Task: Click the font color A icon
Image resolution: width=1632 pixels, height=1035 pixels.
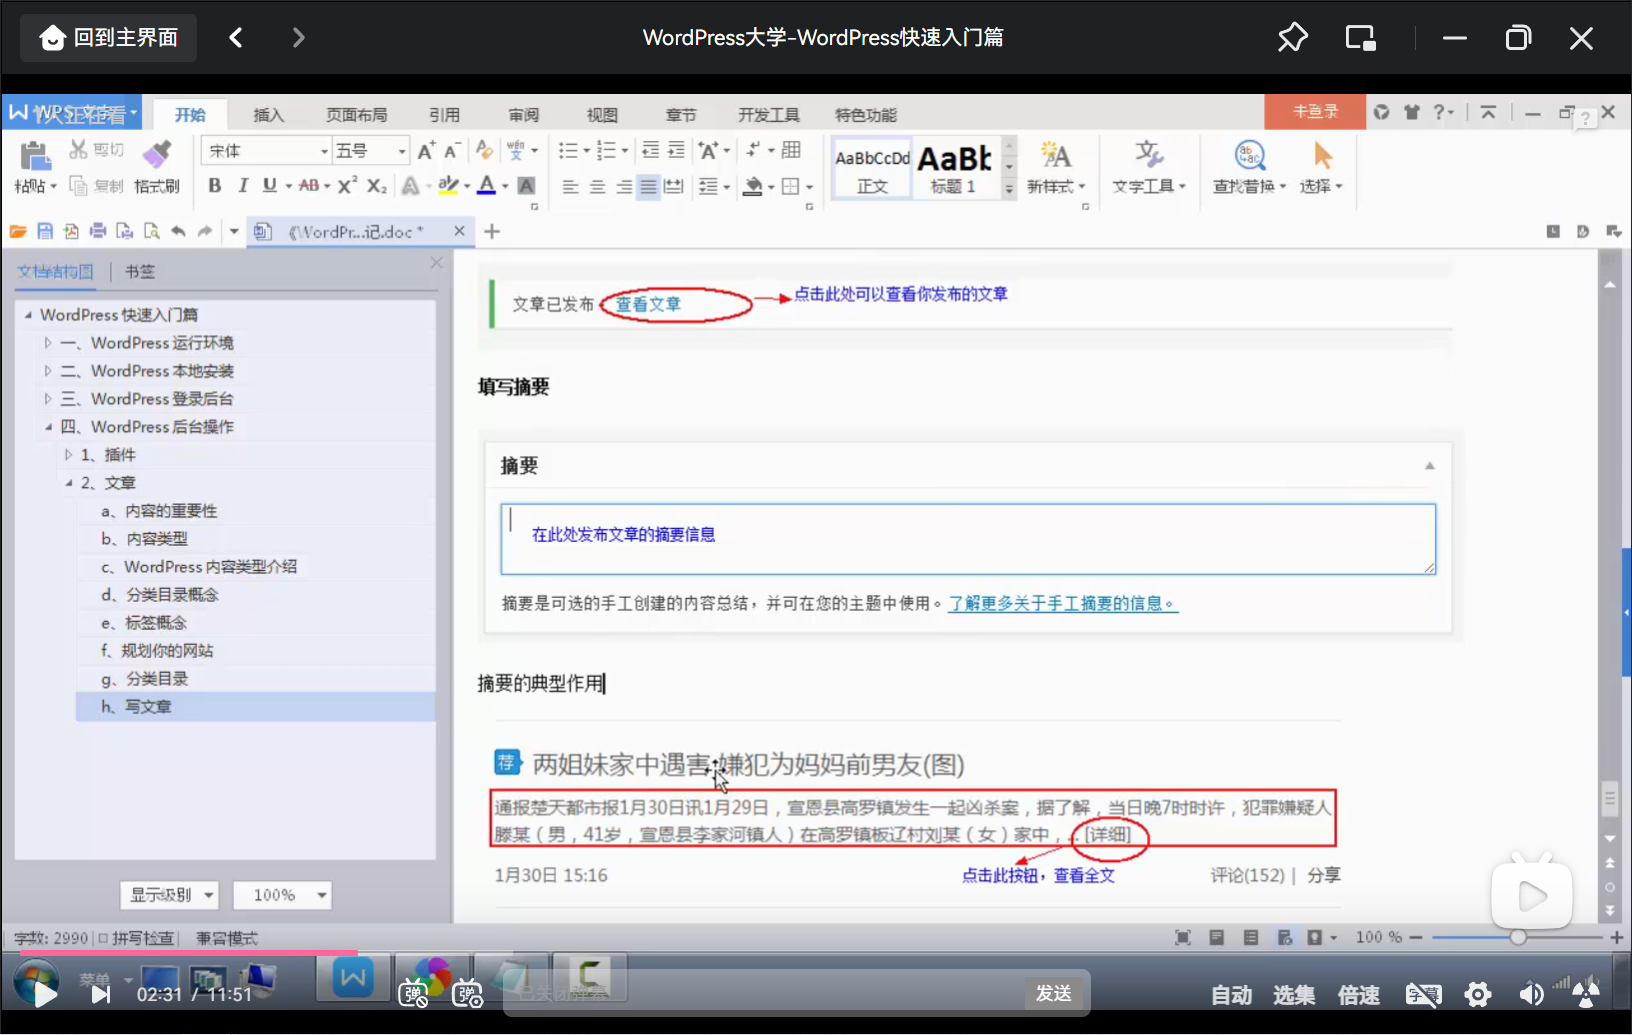Action: click(486, 186)
